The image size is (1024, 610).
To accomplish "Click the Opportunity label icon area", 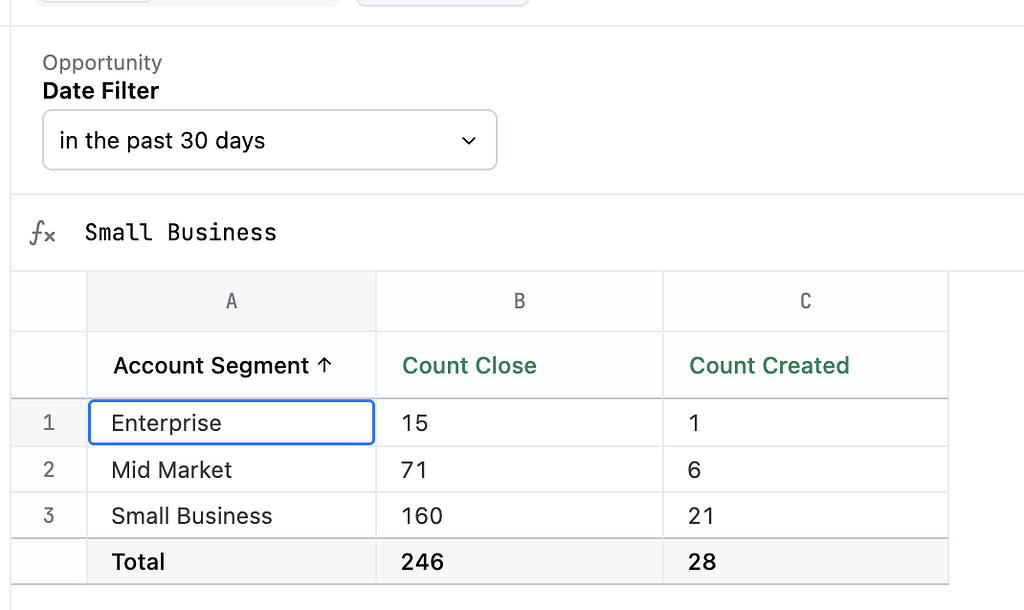I will (x=102, y=62).
